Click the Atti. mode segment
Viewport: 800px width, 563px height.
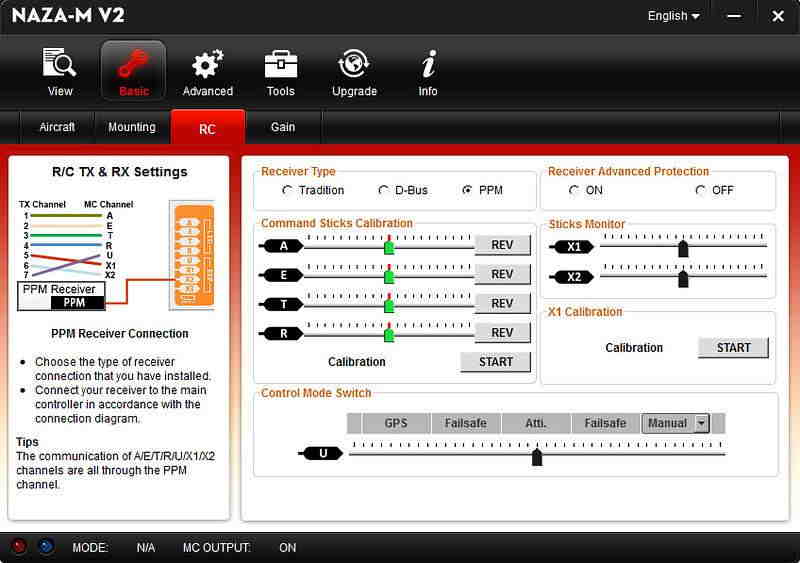point(536,423)
